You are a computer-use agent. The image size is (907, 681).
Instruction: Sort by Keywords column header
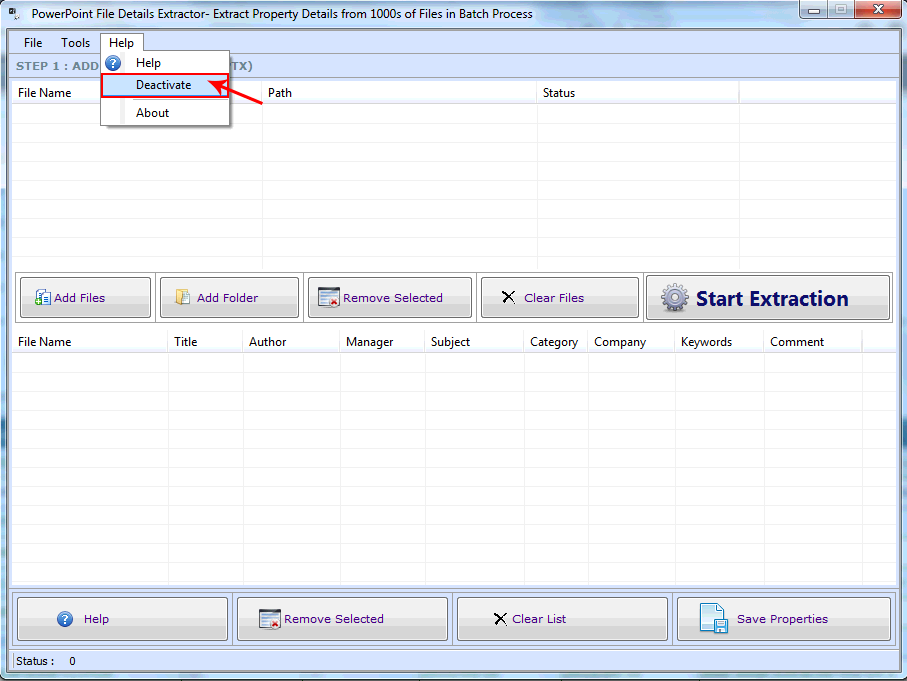[x=719, y=342]
